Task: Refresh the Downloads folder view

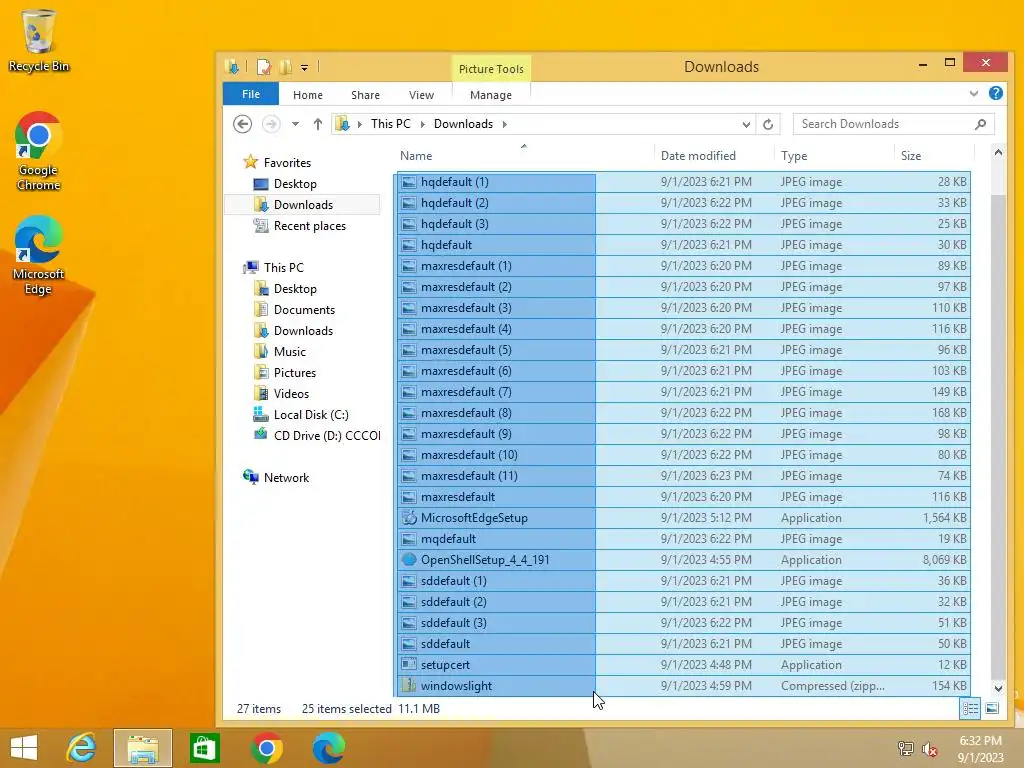Action: tap(768, 124)
